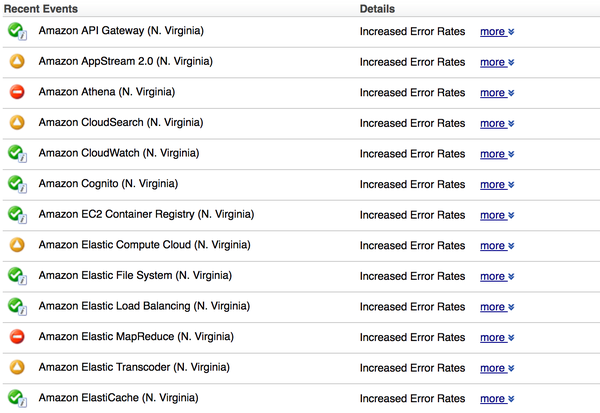
Task: Click the green resolved icon for Amazon API Gateway
Action: click(17, 31)
